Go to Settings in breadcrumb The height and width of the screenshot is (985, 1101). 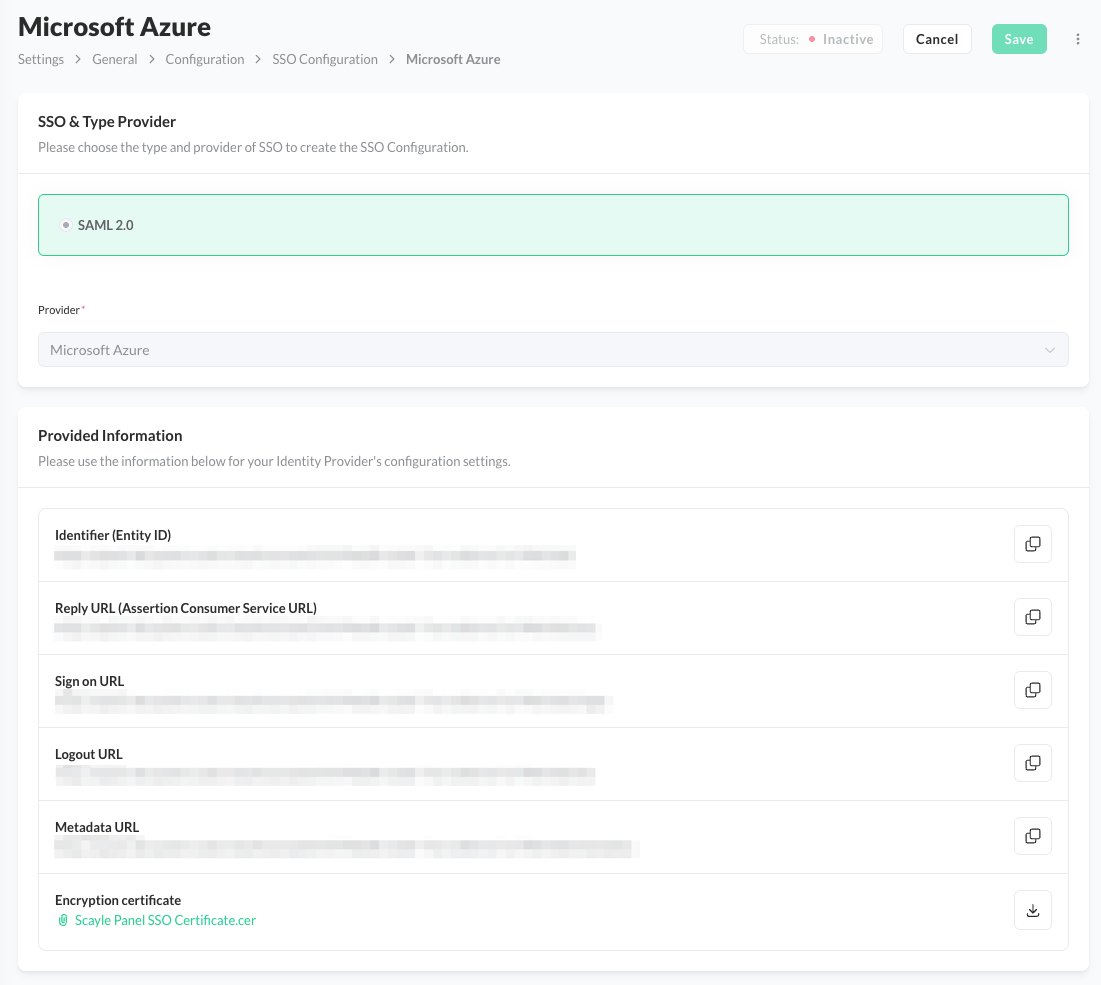click(41, 59)
